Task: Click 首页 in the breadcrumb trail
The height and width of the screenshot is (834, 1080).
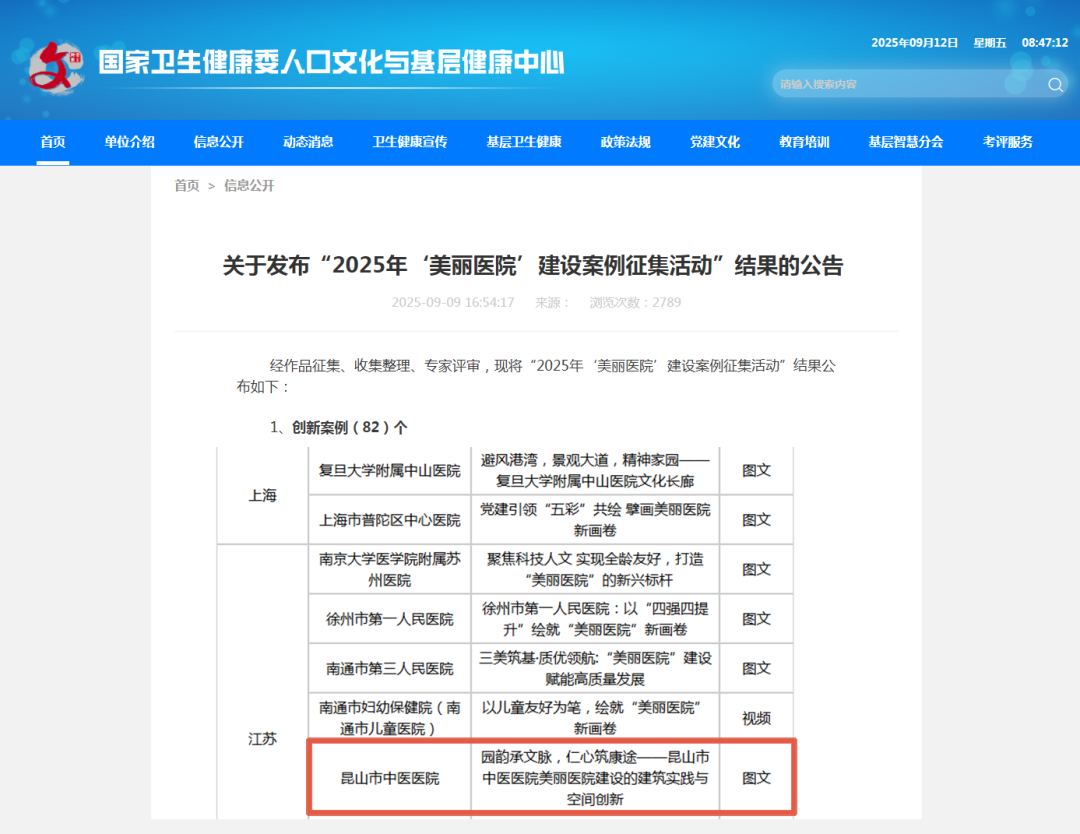Action: coord(187,186)
